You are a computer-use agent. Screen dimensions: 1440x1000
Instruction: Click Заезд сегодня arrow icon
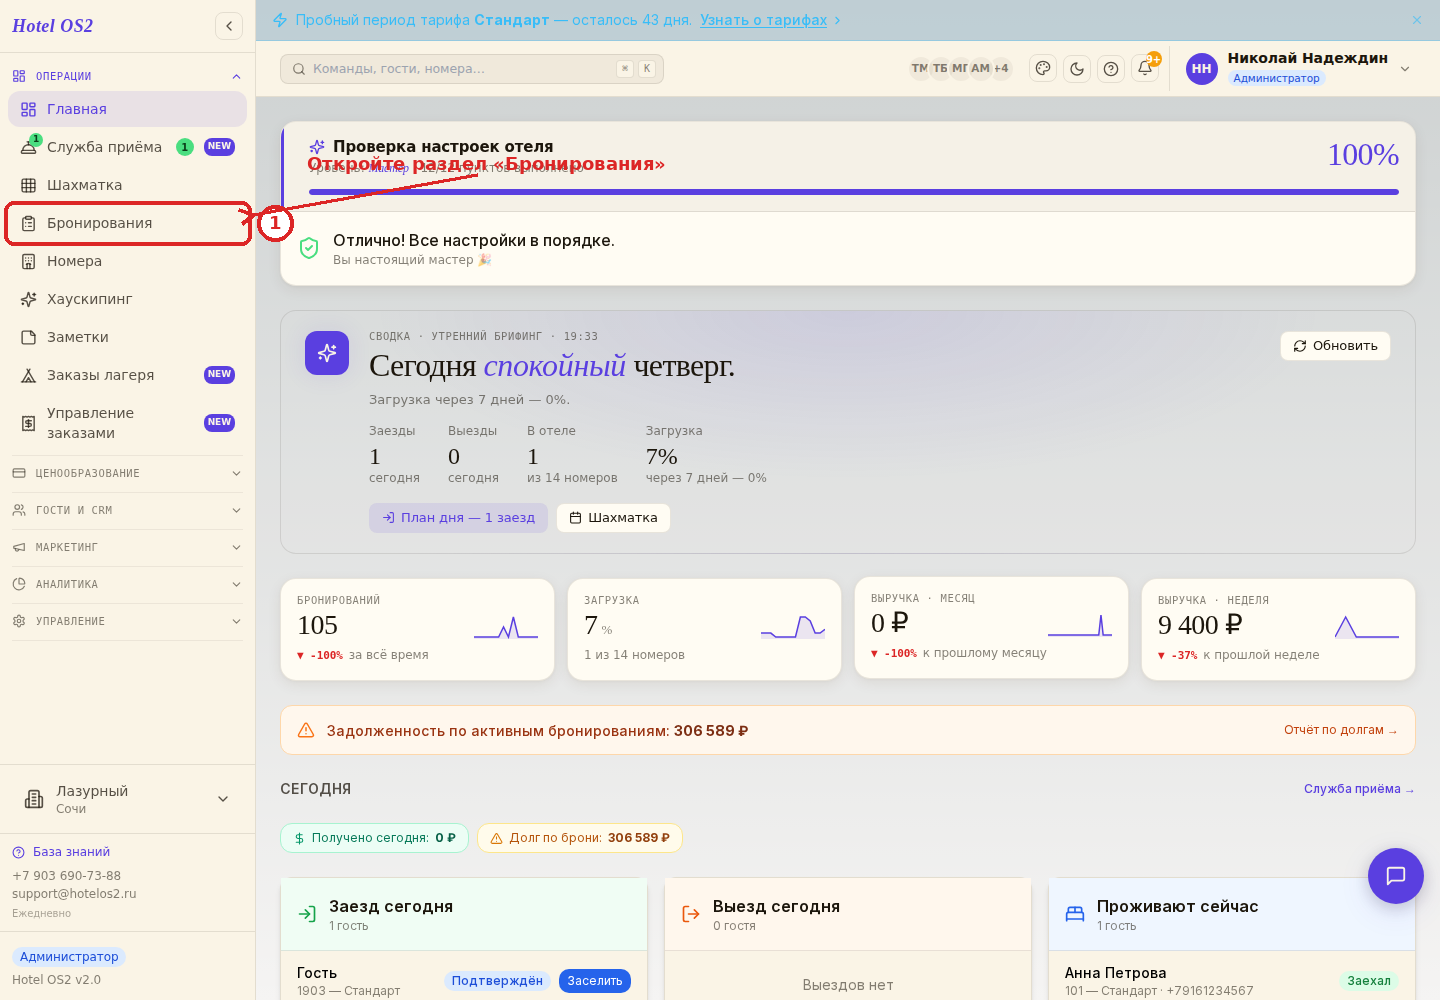click(x=307, y=914)
